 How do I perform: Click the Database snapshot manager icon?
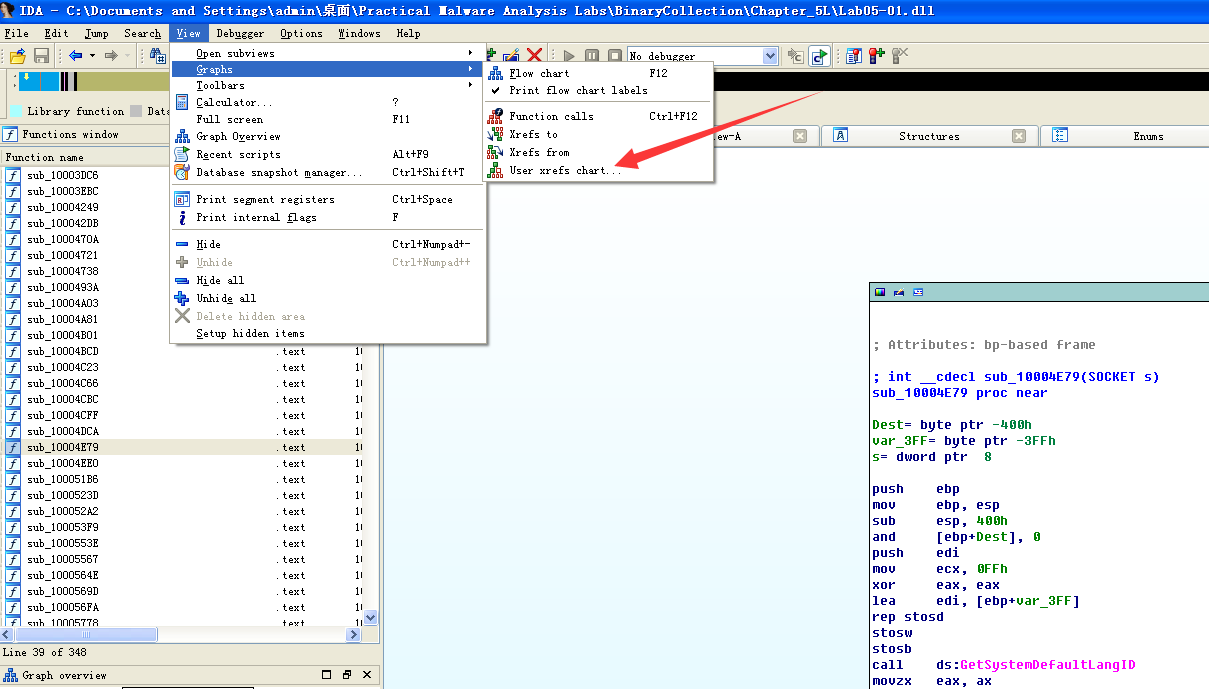(x=182, y=172)
